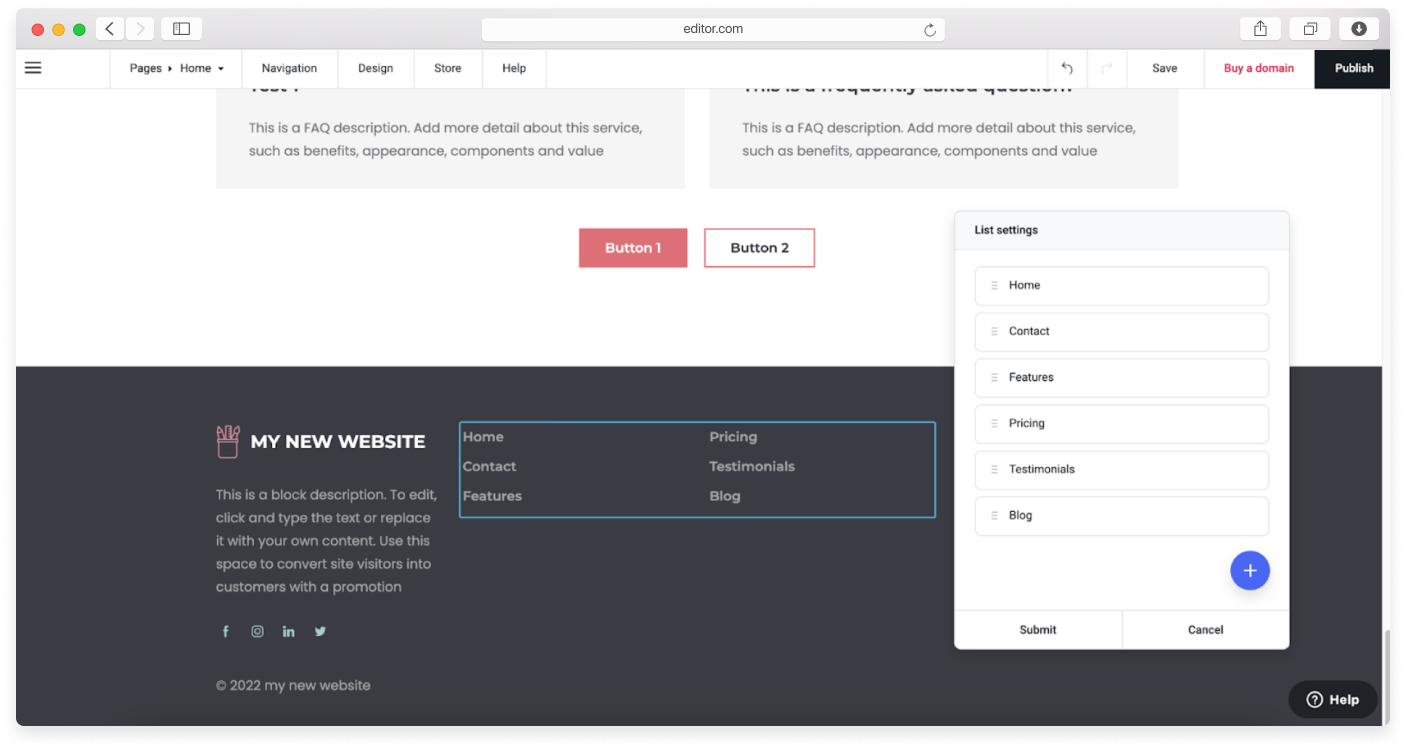This screenshot has width=1406, height=750.
Task: Show Safari tab overview icon
Action: (1310, 29)
